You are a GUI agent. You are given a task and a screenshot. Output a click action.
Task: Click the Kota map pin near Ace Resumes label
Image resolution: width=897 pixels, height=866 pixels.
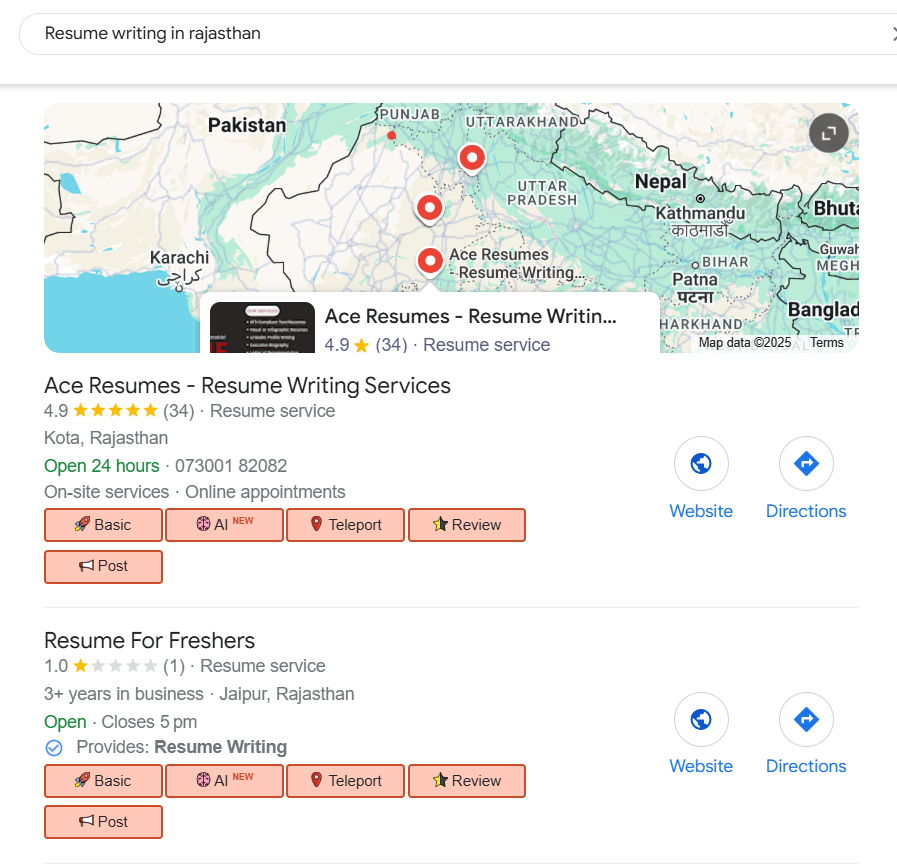coord(430,260)
